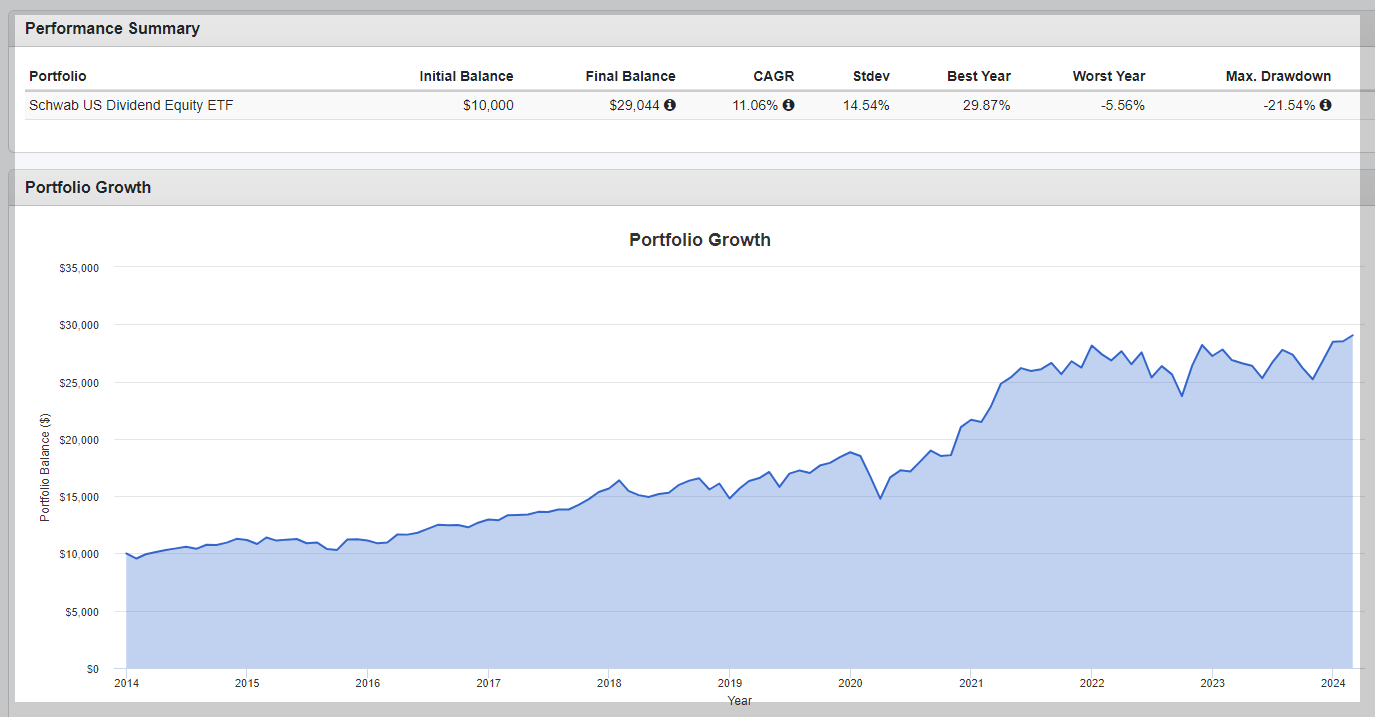Click the $10,000 y-axis label
Viewport: 1375px width, 717px height.
[x=78, y=554]
